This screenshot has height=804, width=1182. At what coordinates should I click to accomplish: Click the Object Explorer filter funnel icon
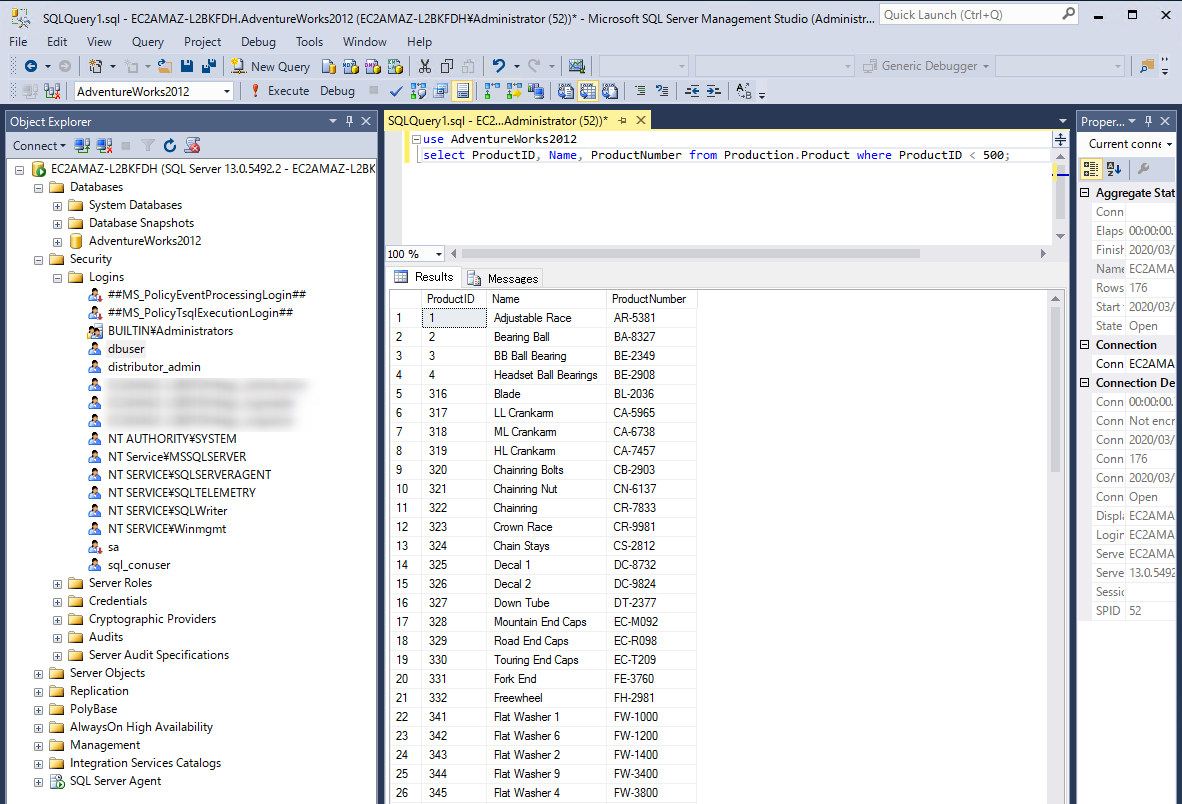coord(149,145)
